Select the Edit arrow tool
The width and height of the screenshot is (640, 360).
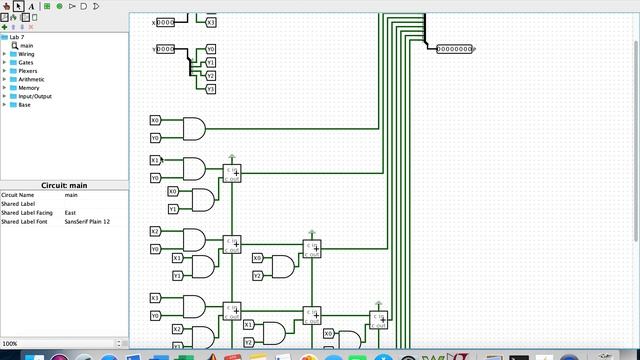(18, 6)
